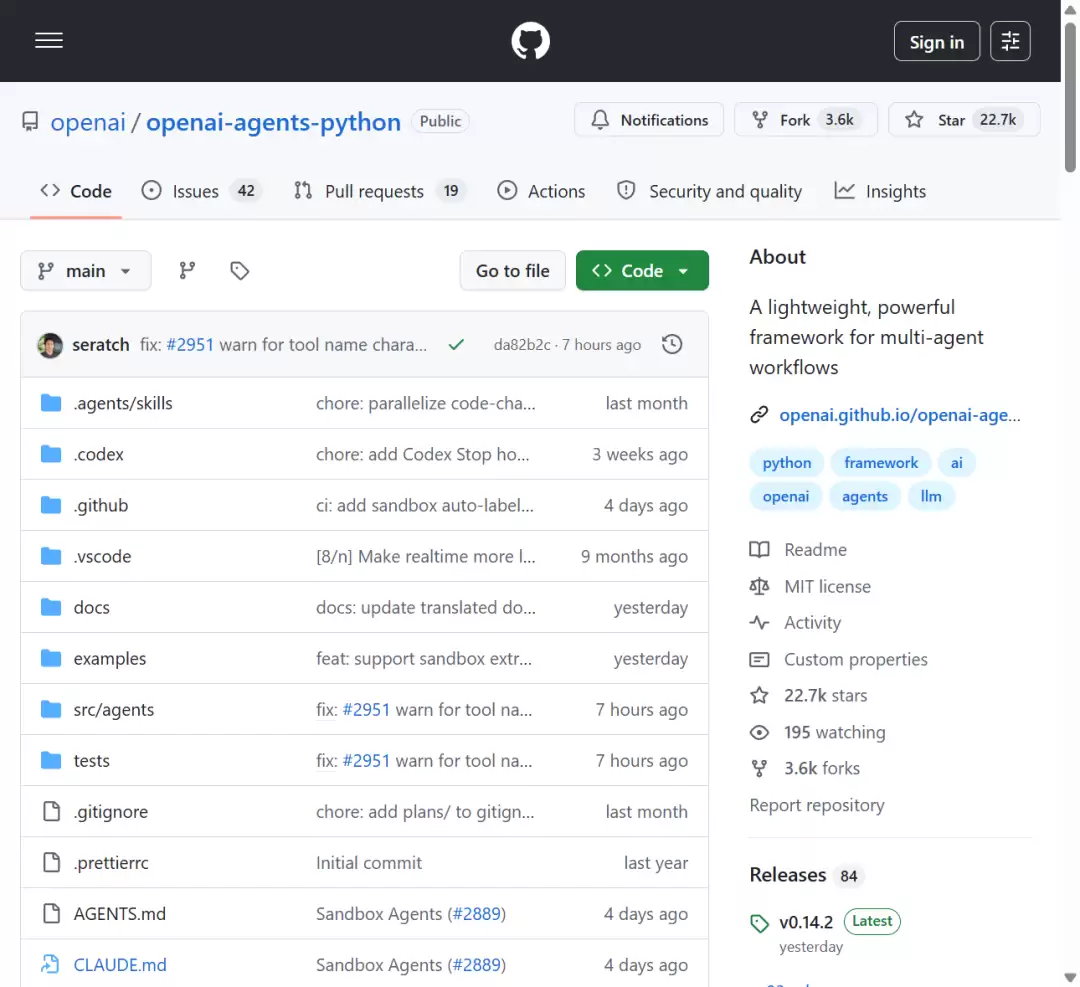Screen dimensions: 1080x987
Task: Click seratch's avatar image
Action: pos(50,345)
